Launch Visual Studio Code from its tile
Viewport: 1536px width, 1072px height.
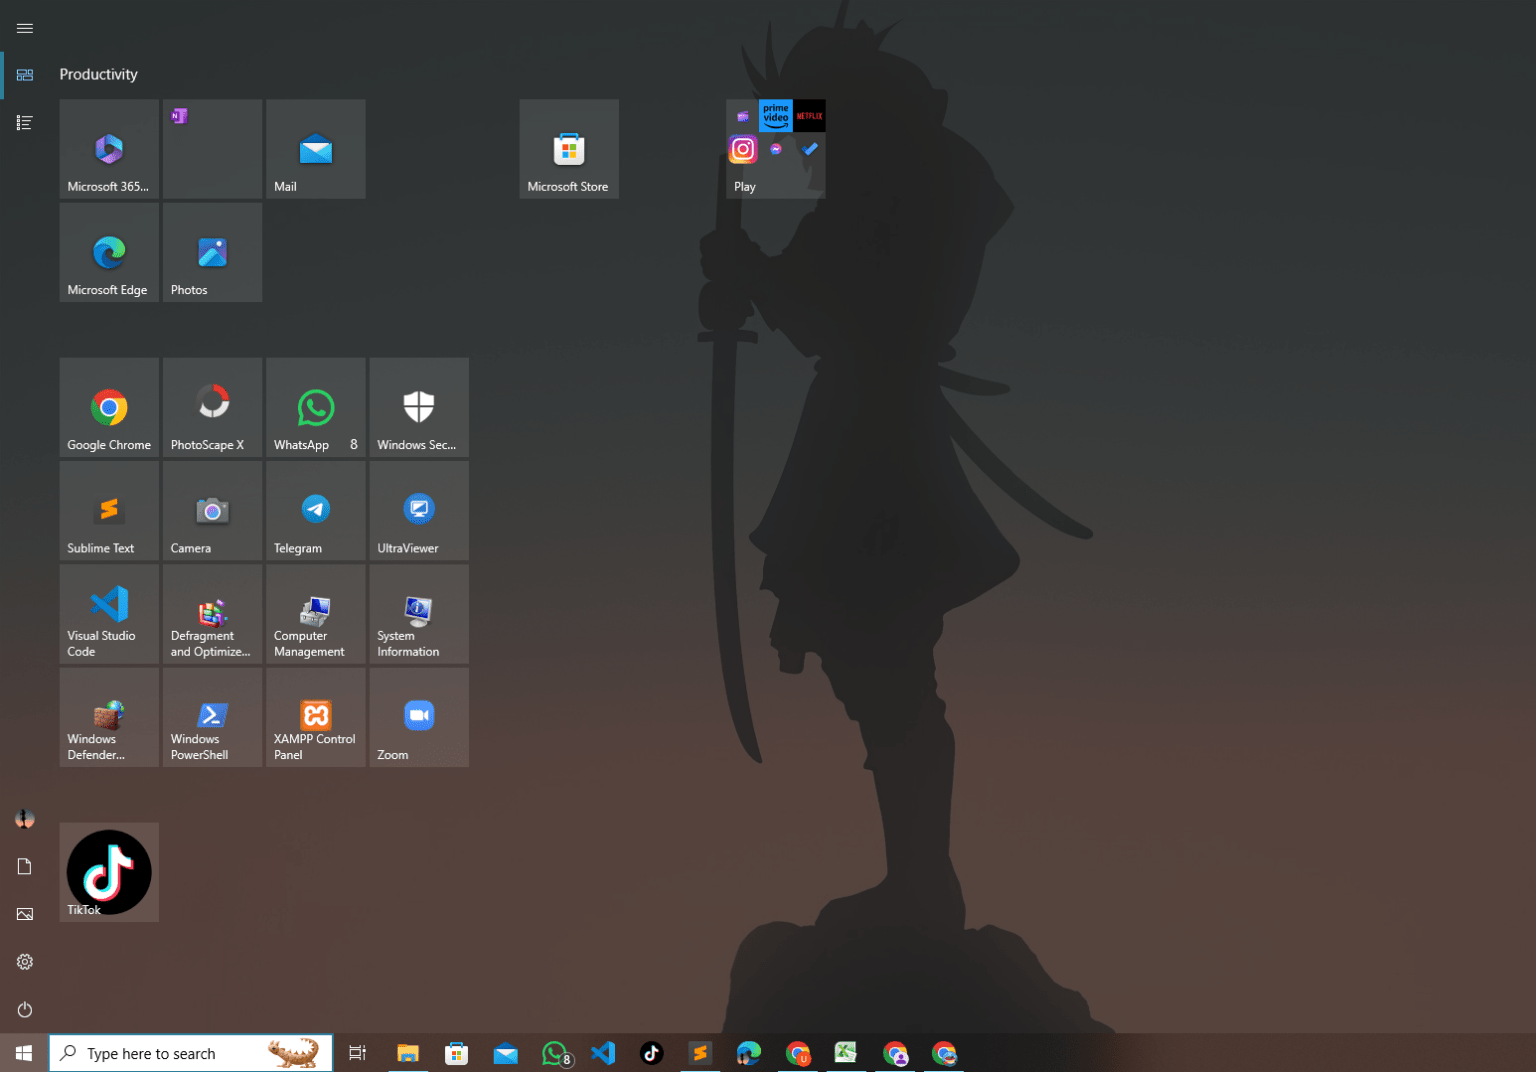[108, 613]
